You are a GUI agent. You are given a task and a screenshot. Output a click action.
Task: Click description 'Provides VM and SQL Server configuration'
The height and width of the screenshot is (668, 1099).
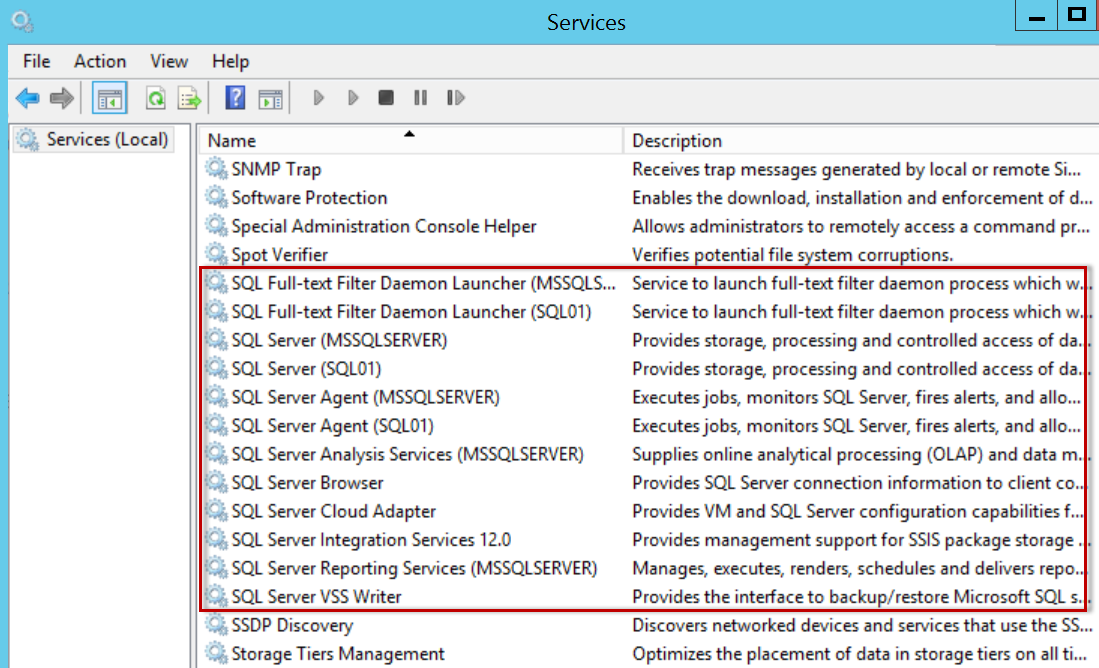click(859, 511)
